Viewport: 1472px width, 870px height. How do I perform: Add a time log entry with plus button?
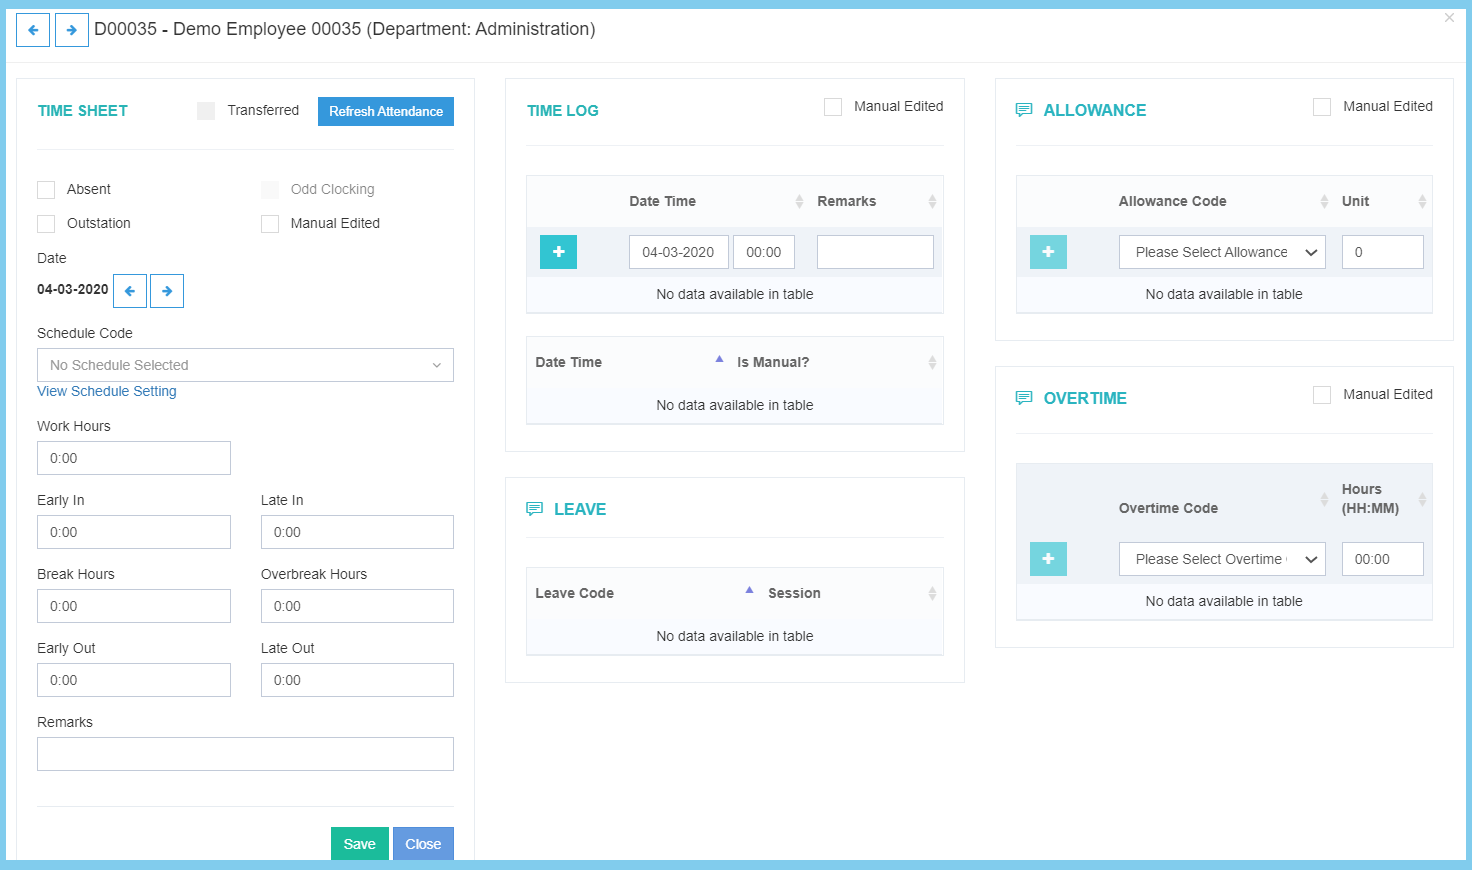[558, 252]
